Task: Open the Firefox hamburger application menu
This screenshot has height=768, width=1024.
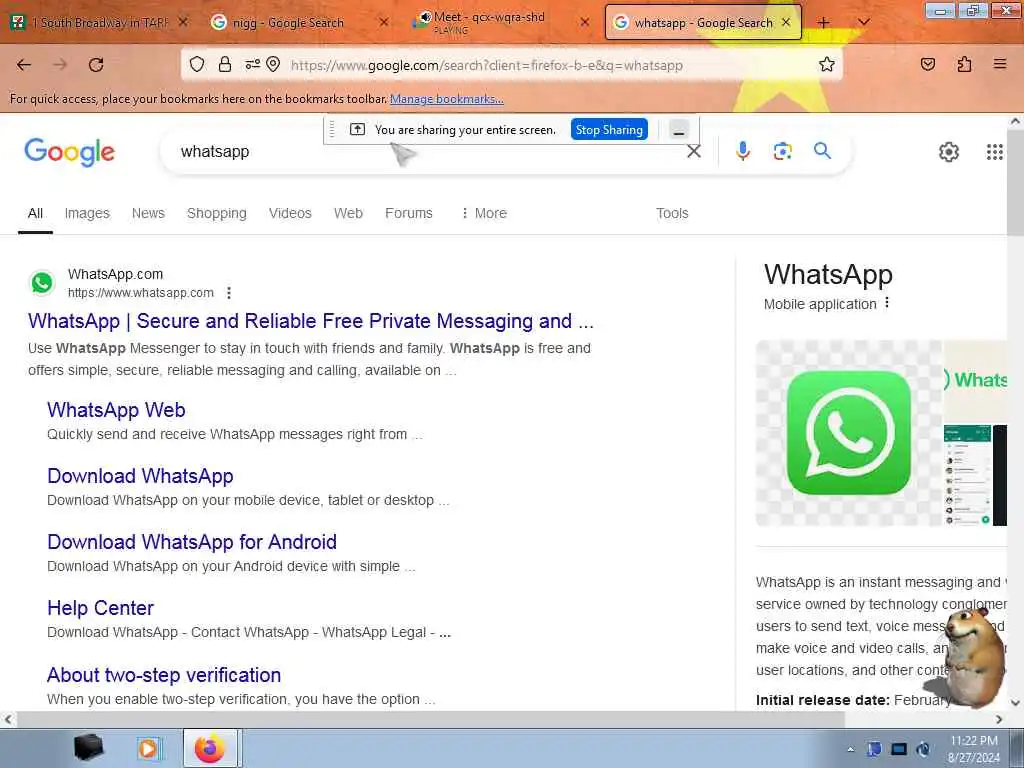Action: (x=1000, y=64)
